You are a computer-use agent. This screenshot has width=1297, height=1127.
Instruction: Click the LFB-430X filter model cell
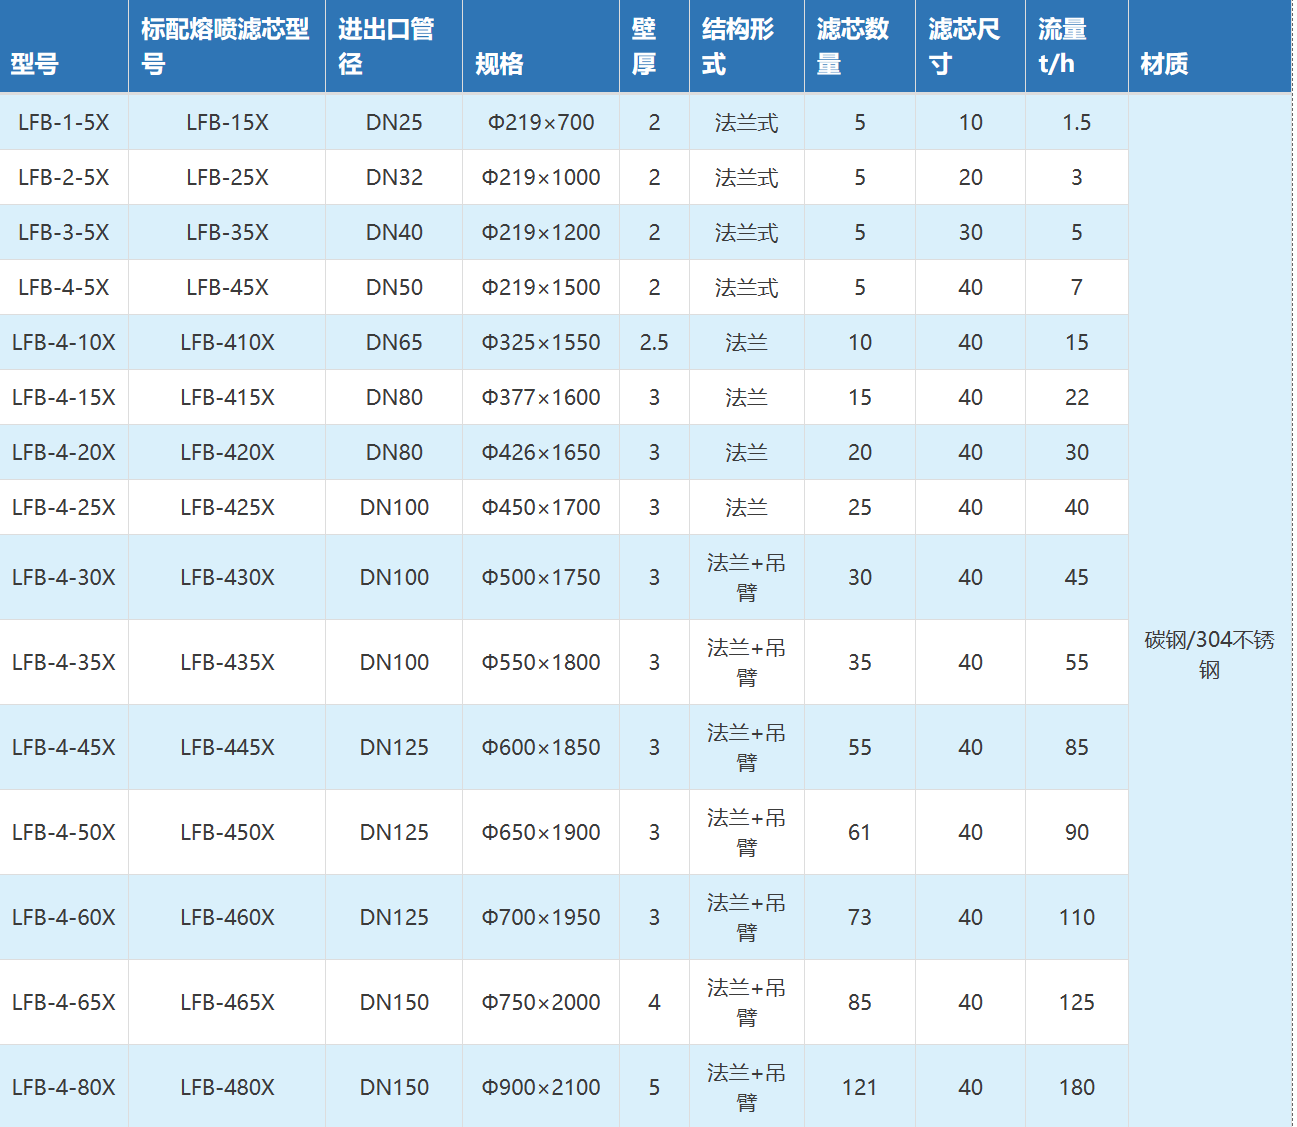[x=227, y=577]
